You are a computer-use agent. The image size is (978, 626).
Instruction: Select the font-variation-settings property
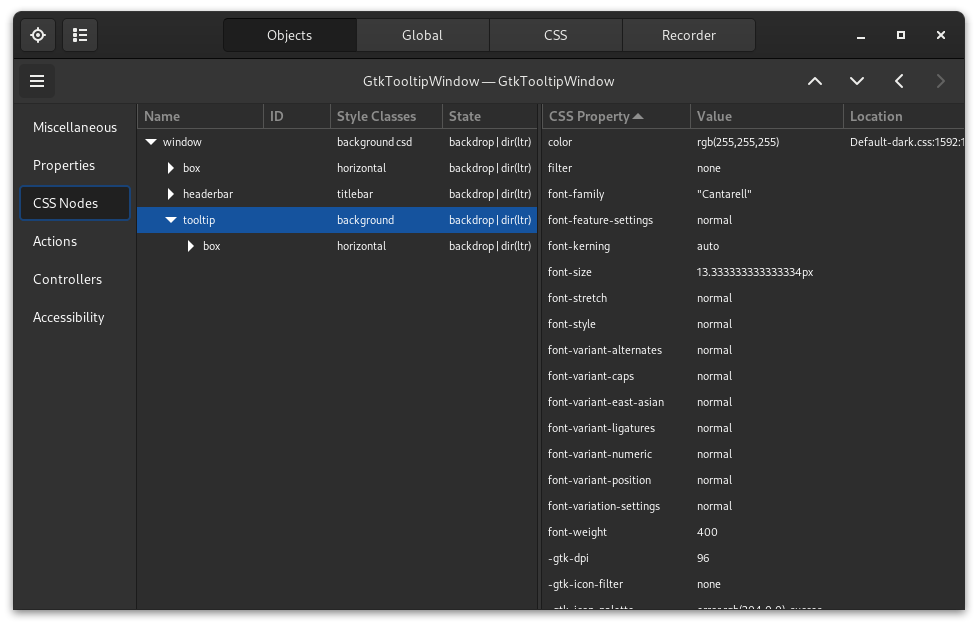753,506
